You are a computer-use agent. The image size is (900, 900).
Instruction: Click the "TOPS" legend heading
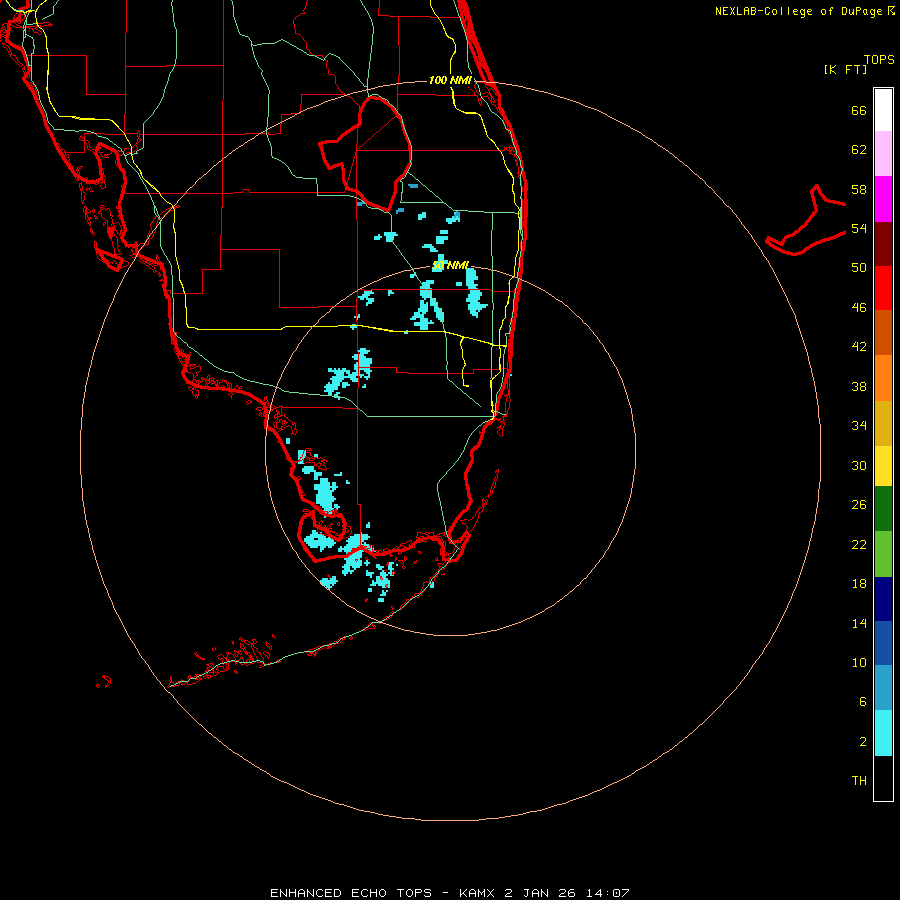pyautogui.click(x=879, y=59)
